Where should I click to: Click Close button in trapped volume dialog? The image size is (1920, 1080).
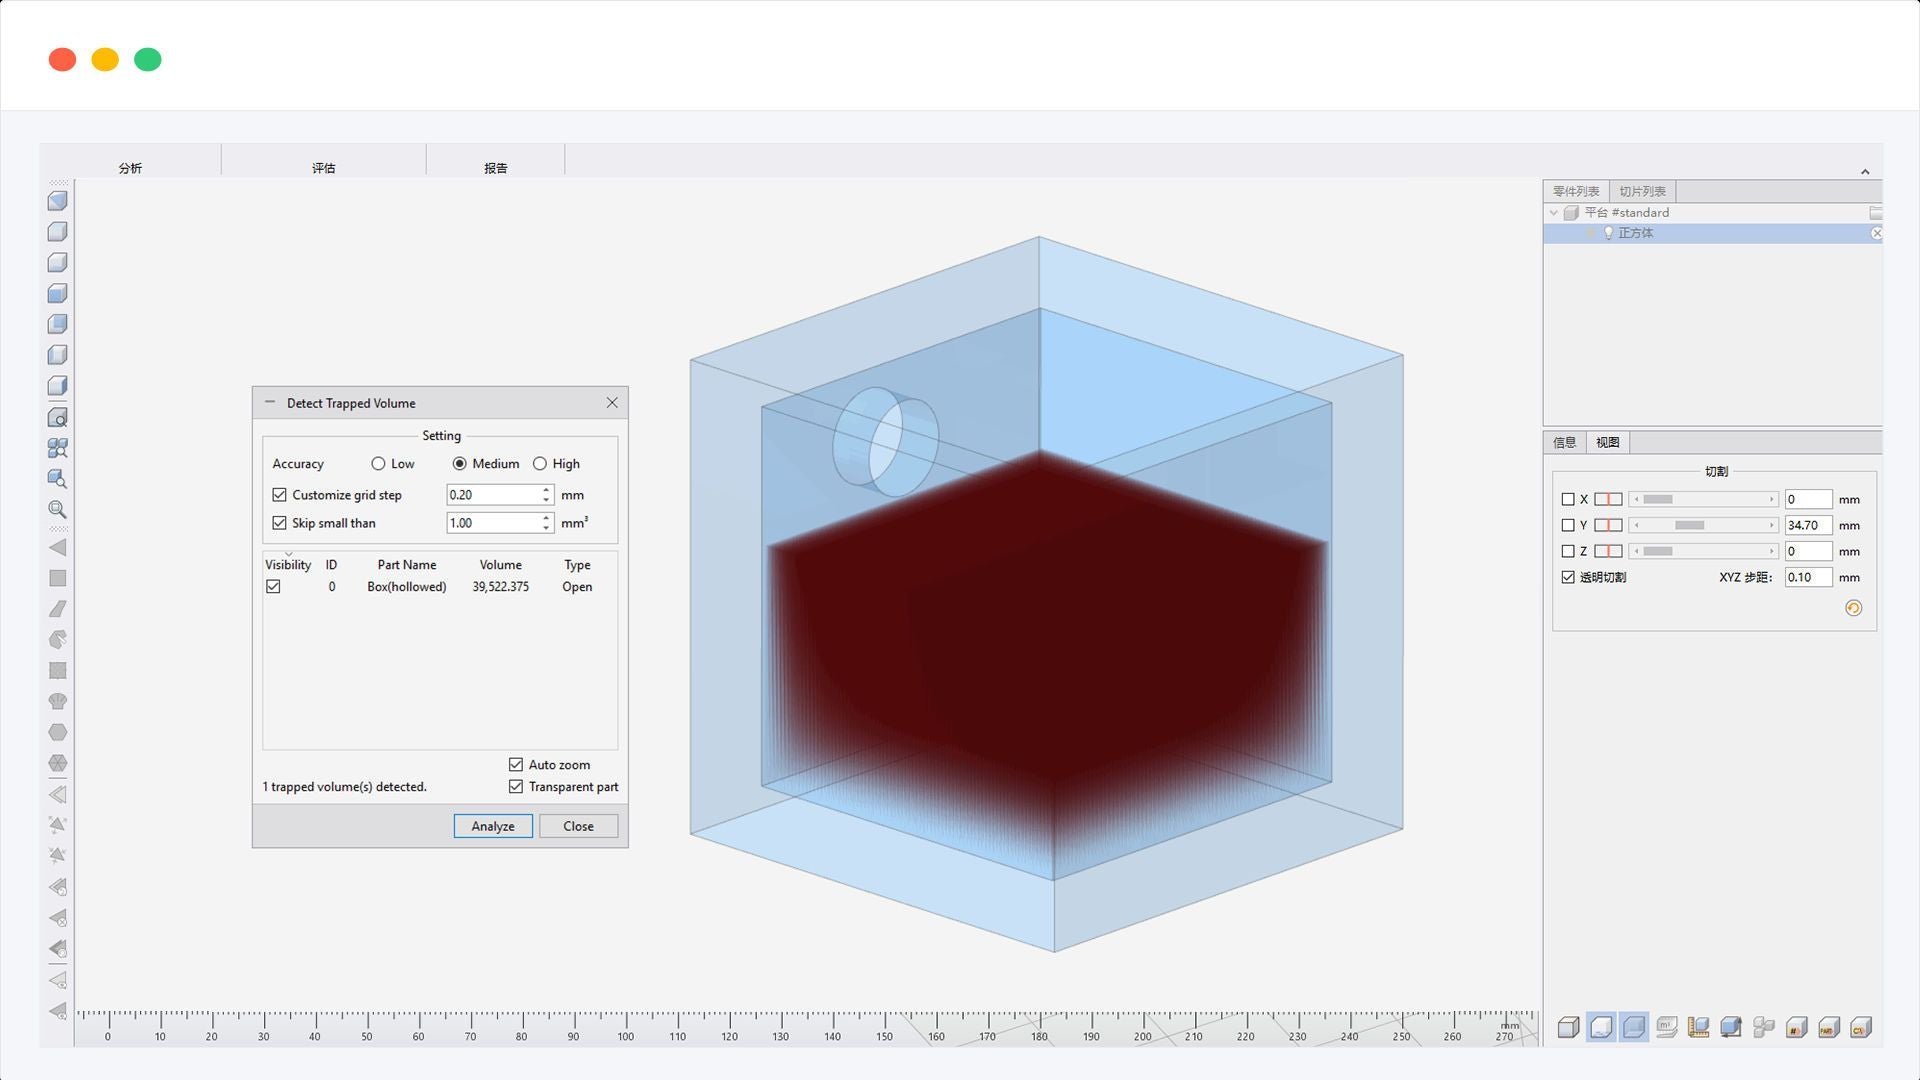tap(578, 826)
